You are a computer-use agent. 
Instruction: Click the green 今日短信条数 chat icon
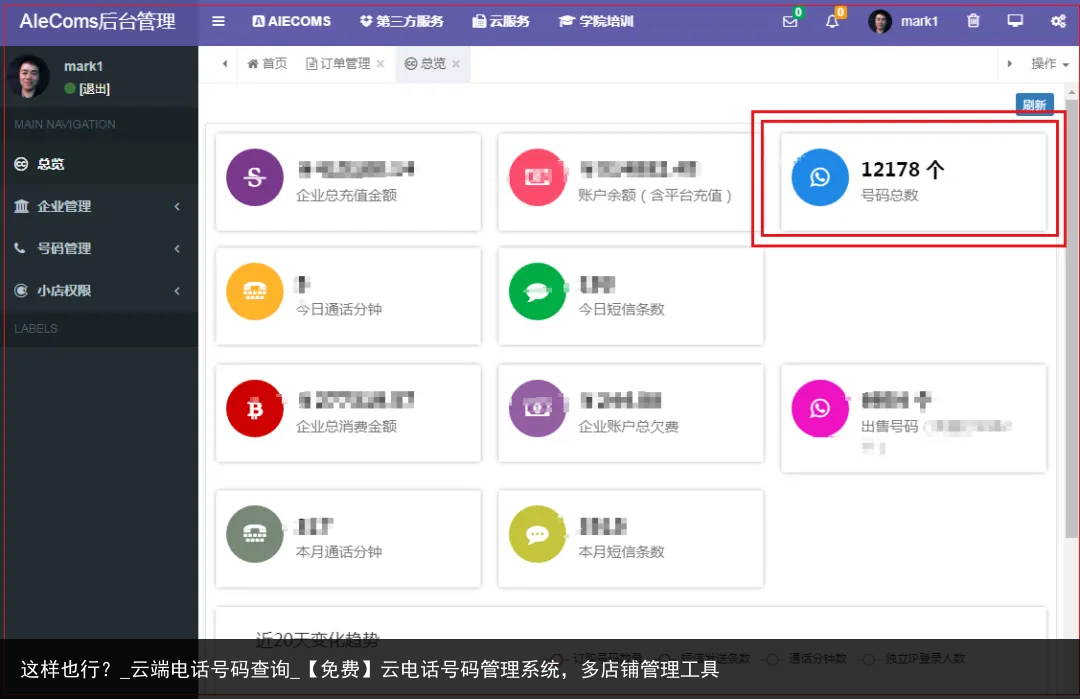(x=537, y=291)
